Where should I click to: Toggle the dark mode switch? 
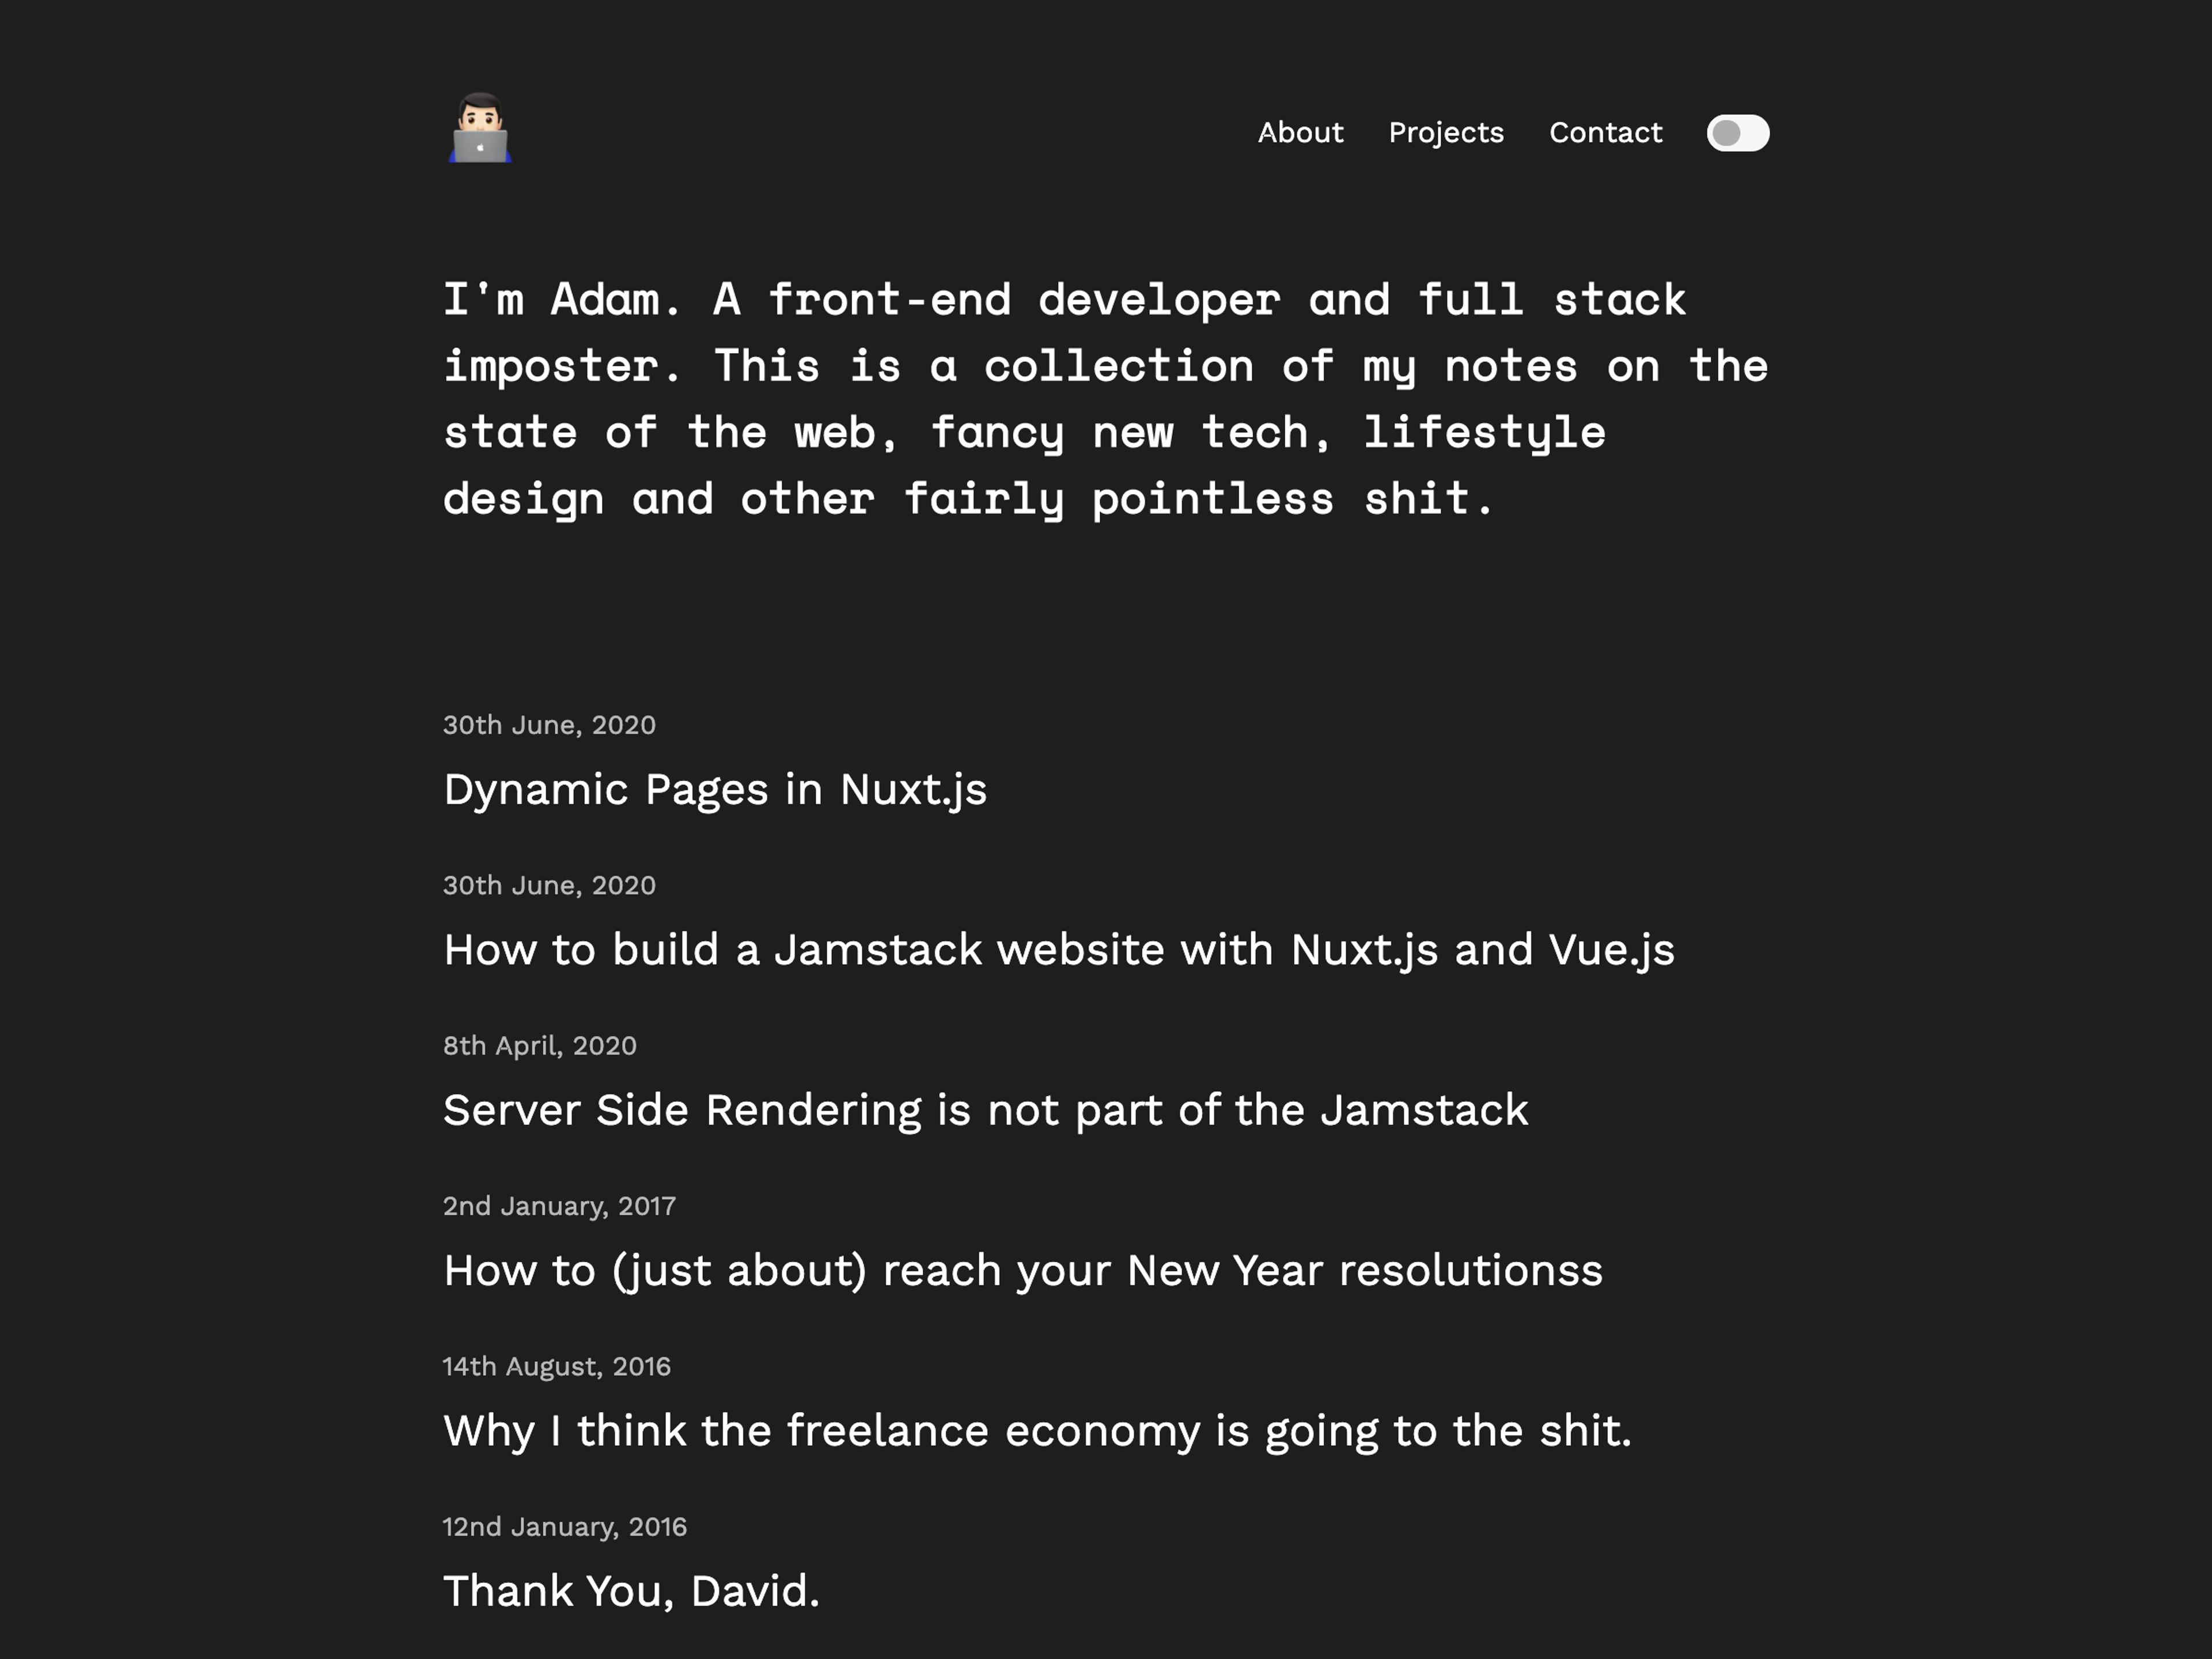coord(1737,133)
